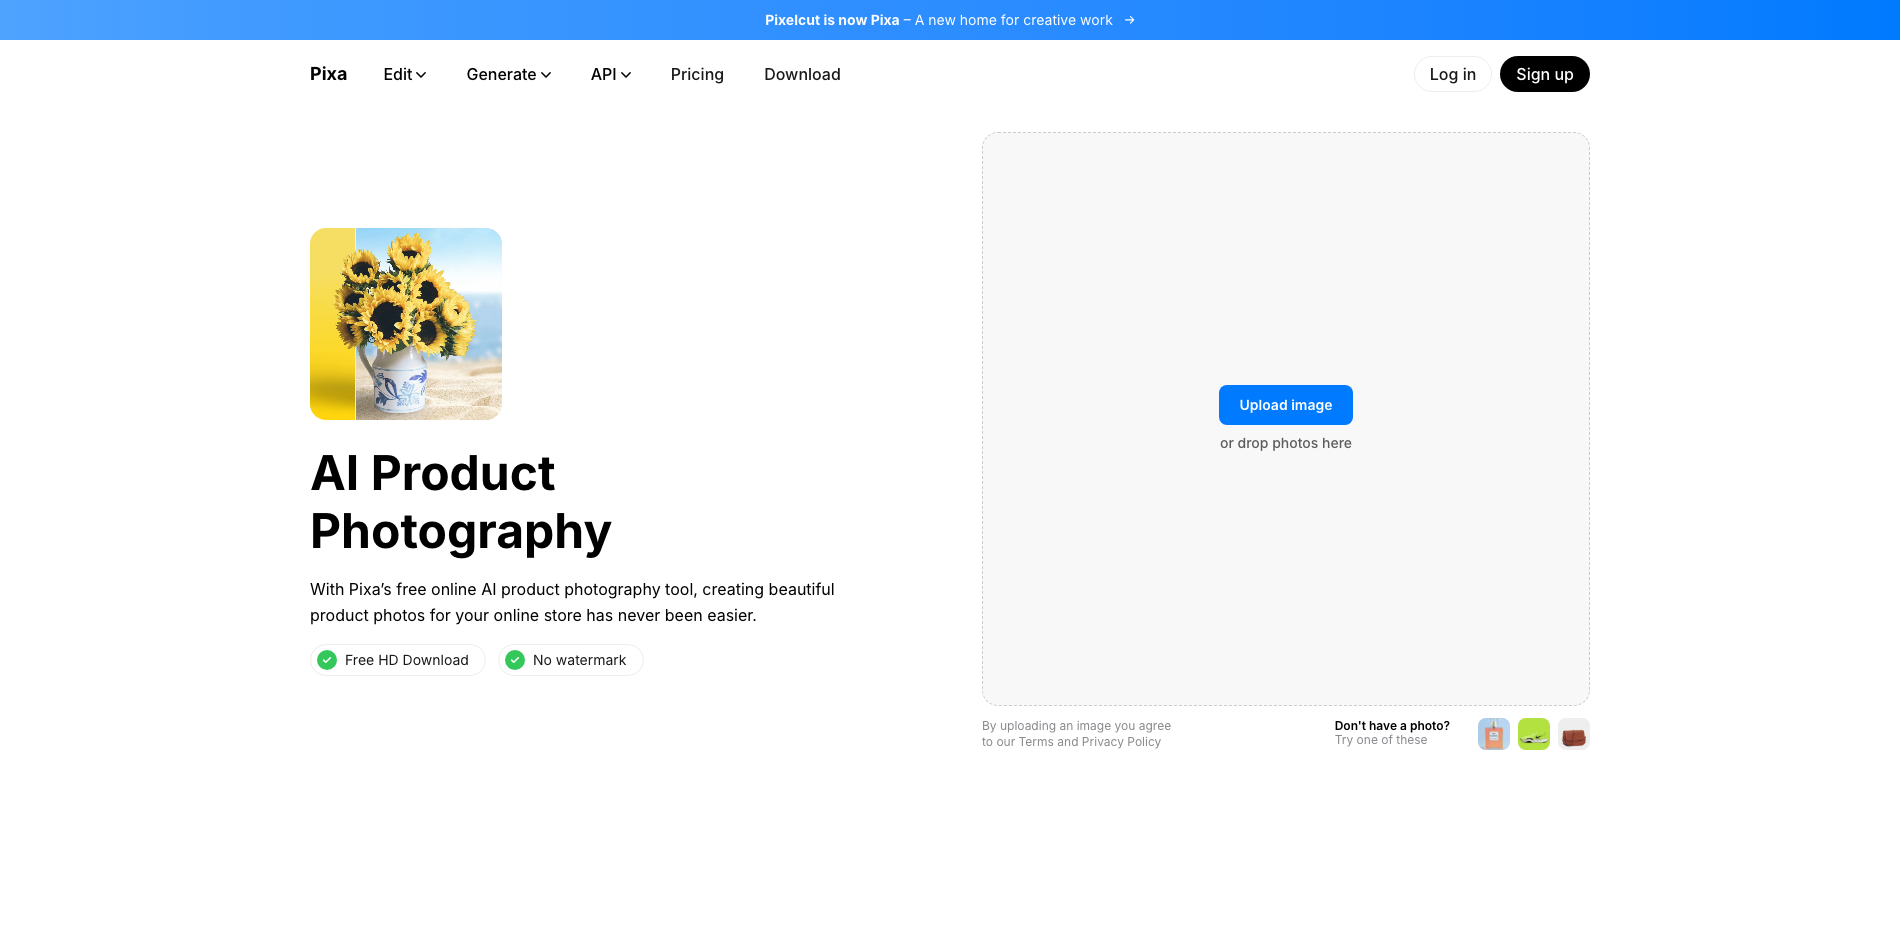Click the sunflower vase preview image
The height and width of the screenshot is (930, 1900).
pyautogui.click(x=406, y=324)
